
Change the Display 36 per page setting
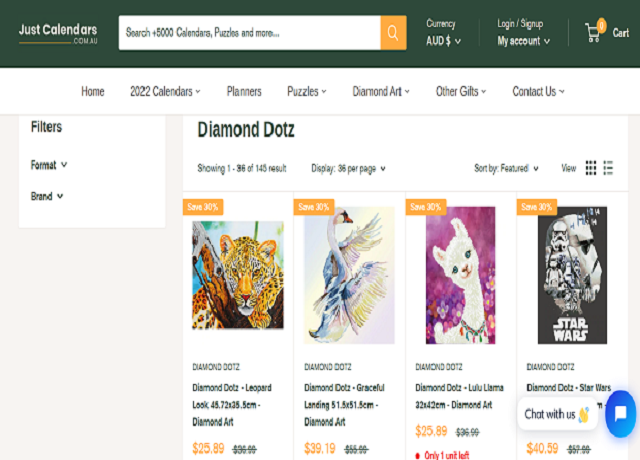click(348, 168)
